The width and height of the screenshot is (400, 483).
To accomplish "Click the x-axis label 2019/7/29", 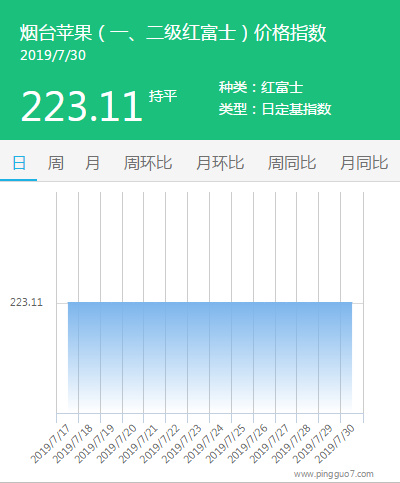I will [x=314, y=444].
